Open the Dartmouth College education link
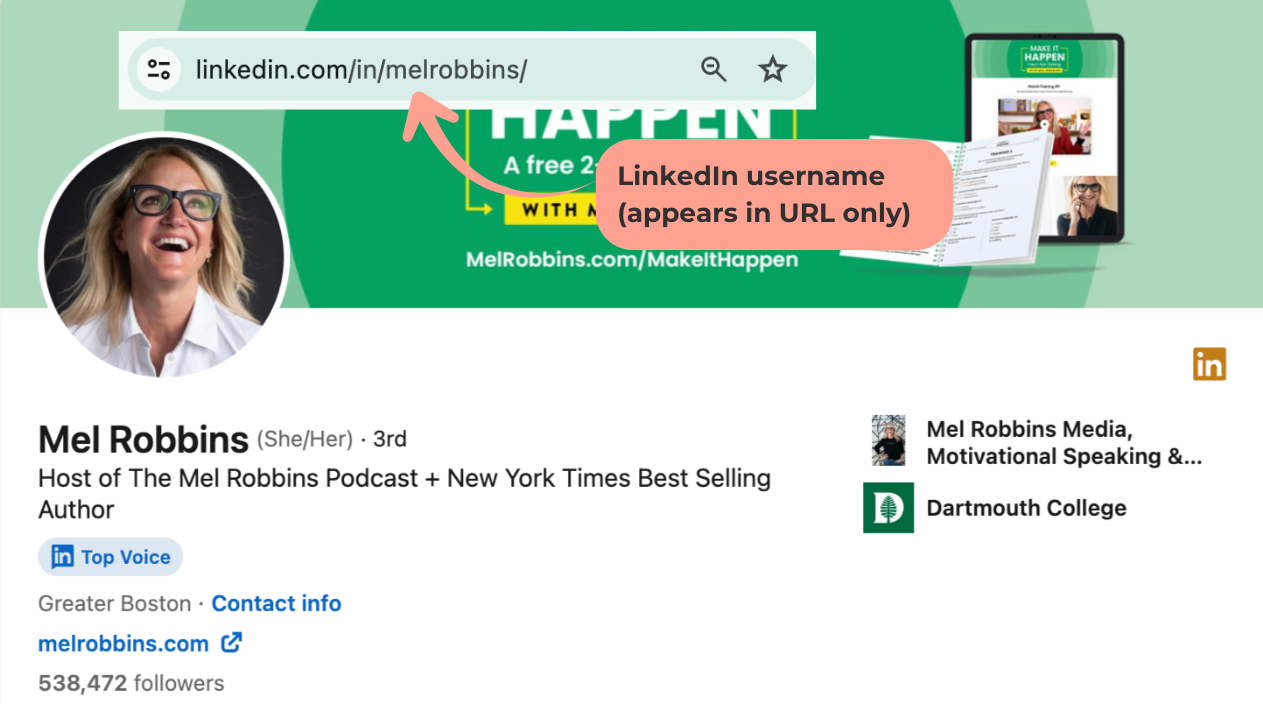The width and height of the screenshot is (1263, 704). point(1026,508)
